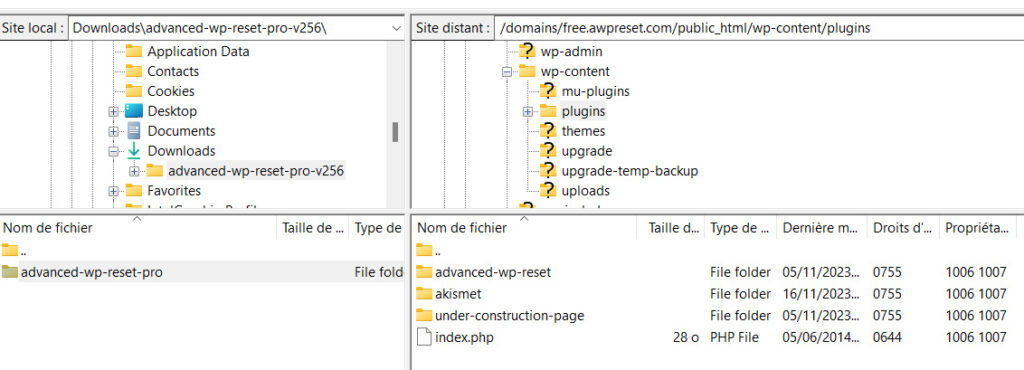1024x370 pixels.
Task: Collapse the Downloads tree node
Action: tap(114, 151)
